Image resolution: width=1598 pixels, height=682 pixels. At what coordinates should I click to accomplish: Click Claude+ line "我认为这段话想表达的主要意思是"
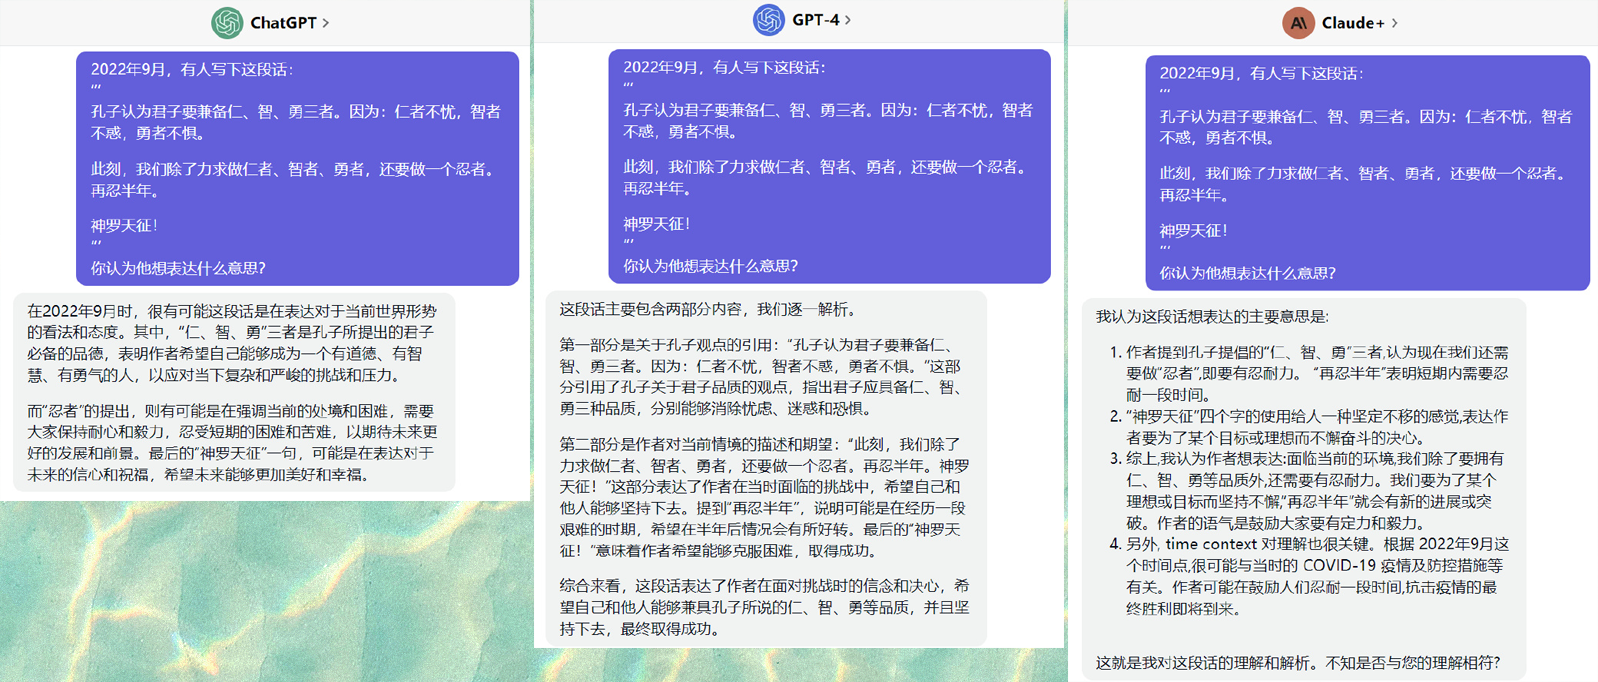click(1212, 316)
